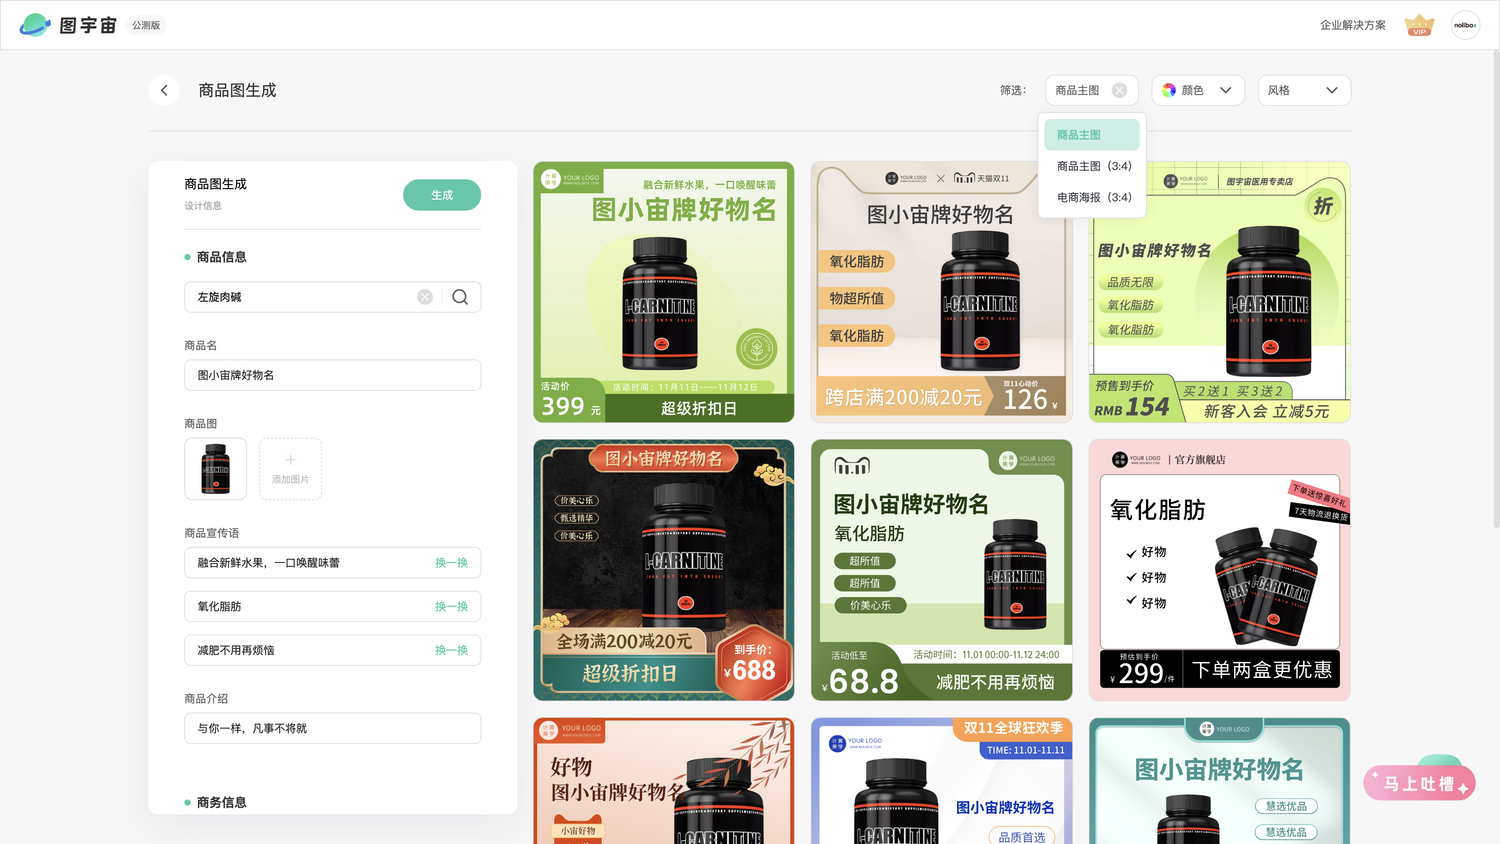Focus the 商品名 input with 图小宙牌好物名
The image size is (1500, 844).
tap(333, 375)
